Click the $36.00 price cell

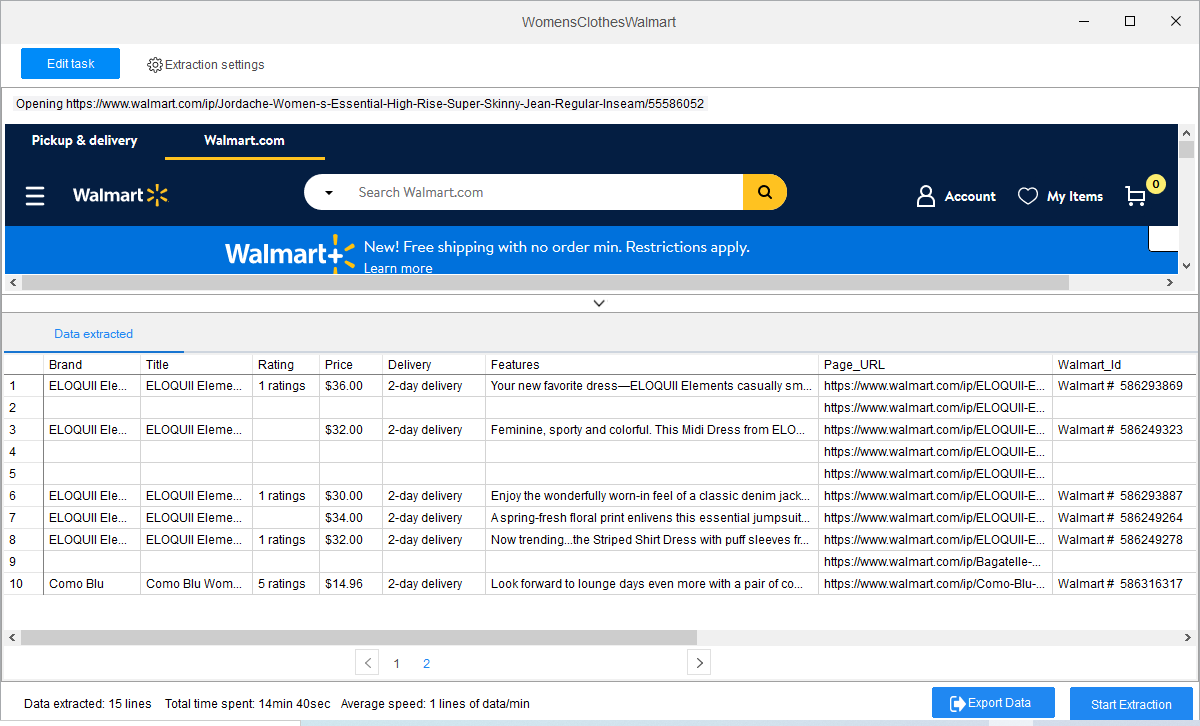tap(351, 386)
